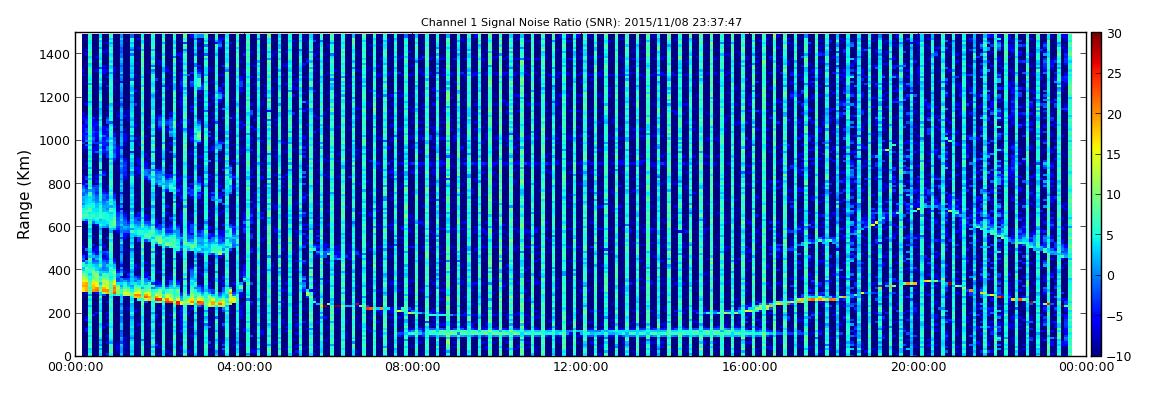1150x407 pixels.
Task: Click the 1000 range tick label
Action: 56,141
